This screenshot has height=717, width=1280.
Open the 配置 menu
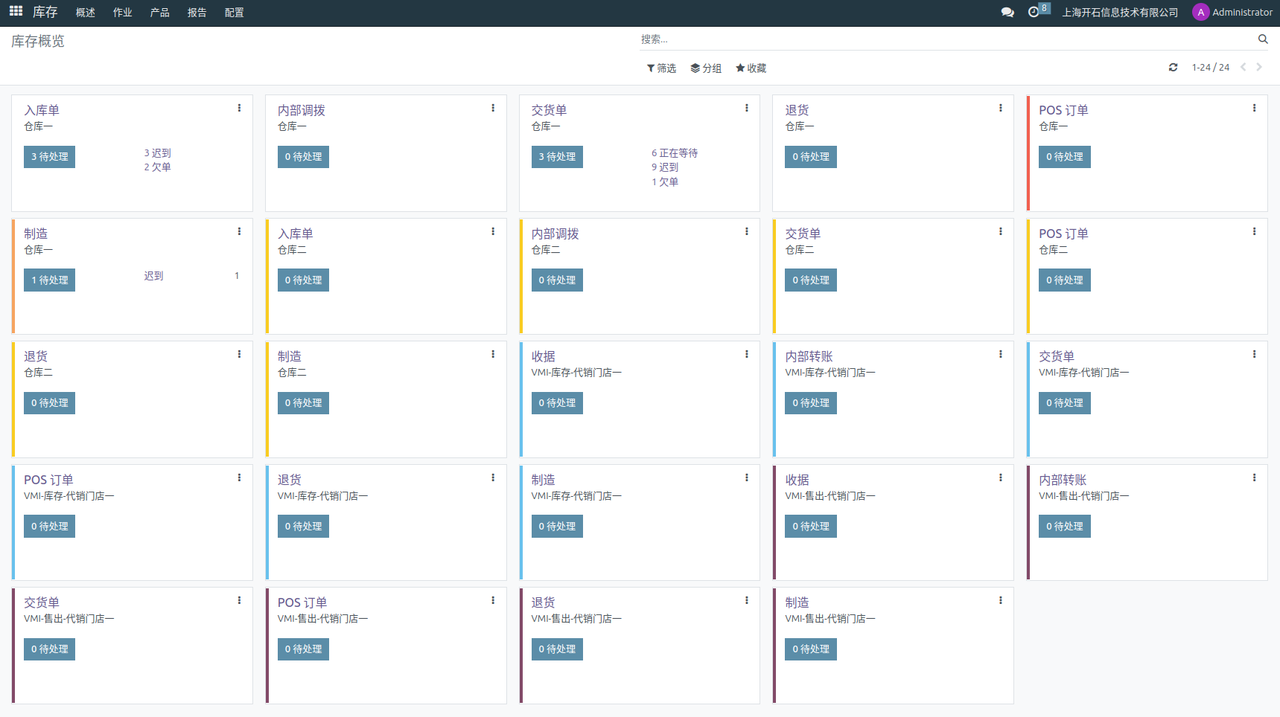coord(234,13)
